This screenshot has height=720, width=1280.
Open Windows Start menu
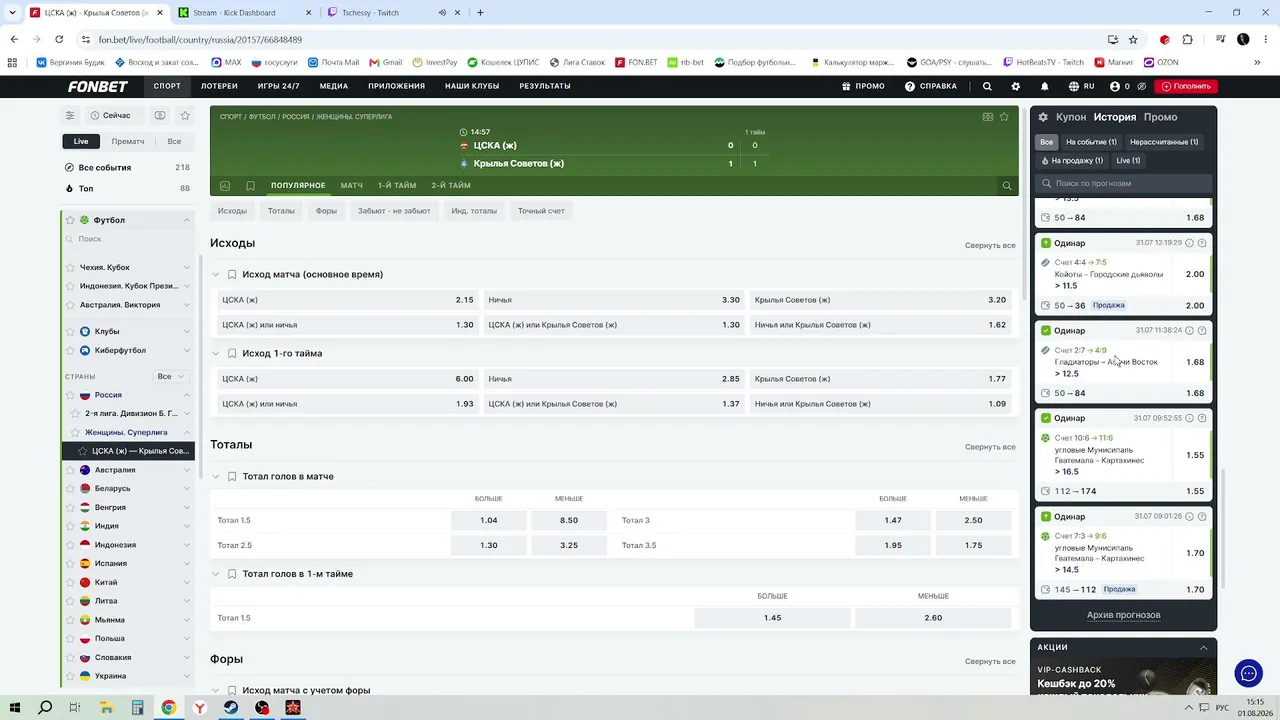14,707
